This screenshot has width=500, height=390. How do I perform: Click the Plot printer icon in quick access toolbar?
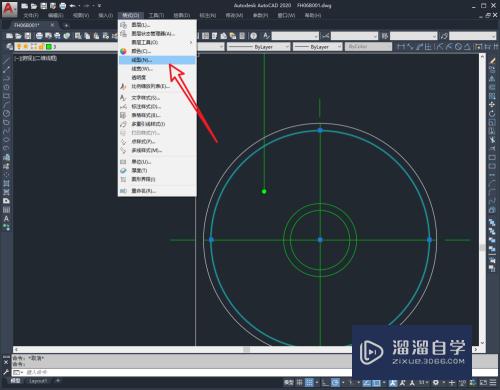click(x=63, y=6)
